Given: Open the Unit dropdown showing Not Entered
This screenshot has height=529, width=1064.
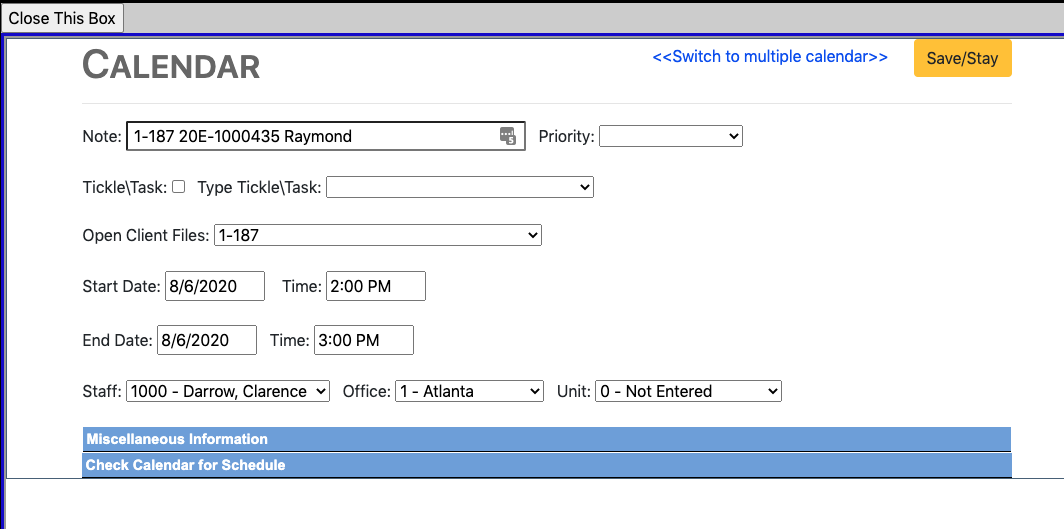Looking at the screenshot, I should (687, 391).
